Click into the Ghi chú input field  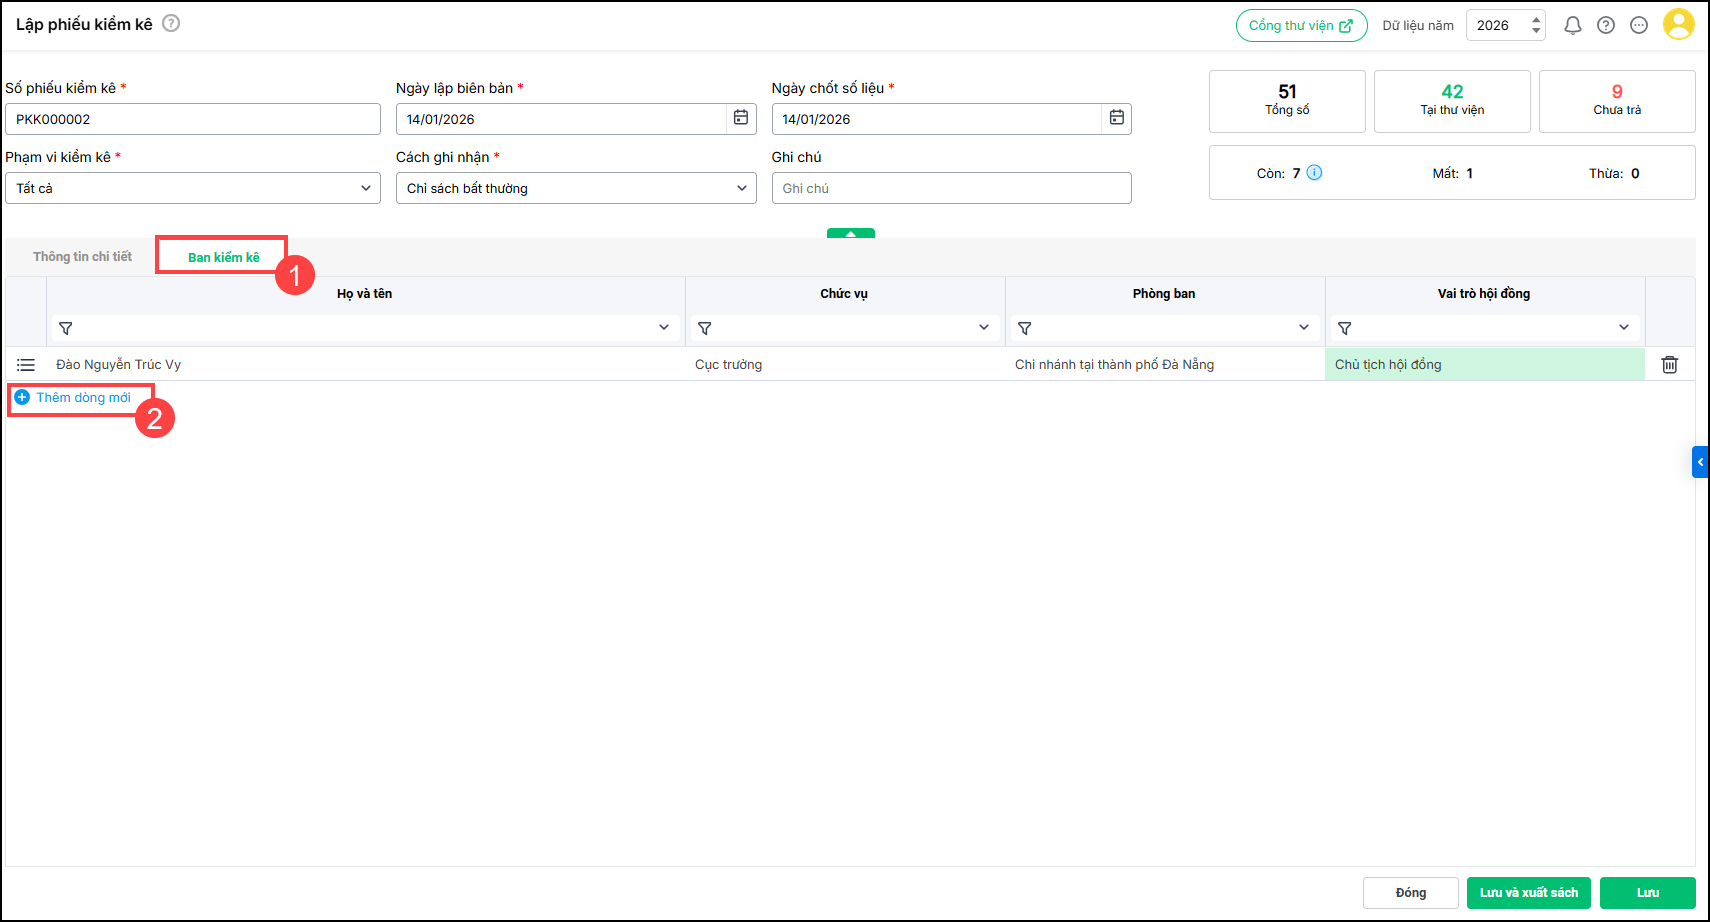click(x=951, y=188)
